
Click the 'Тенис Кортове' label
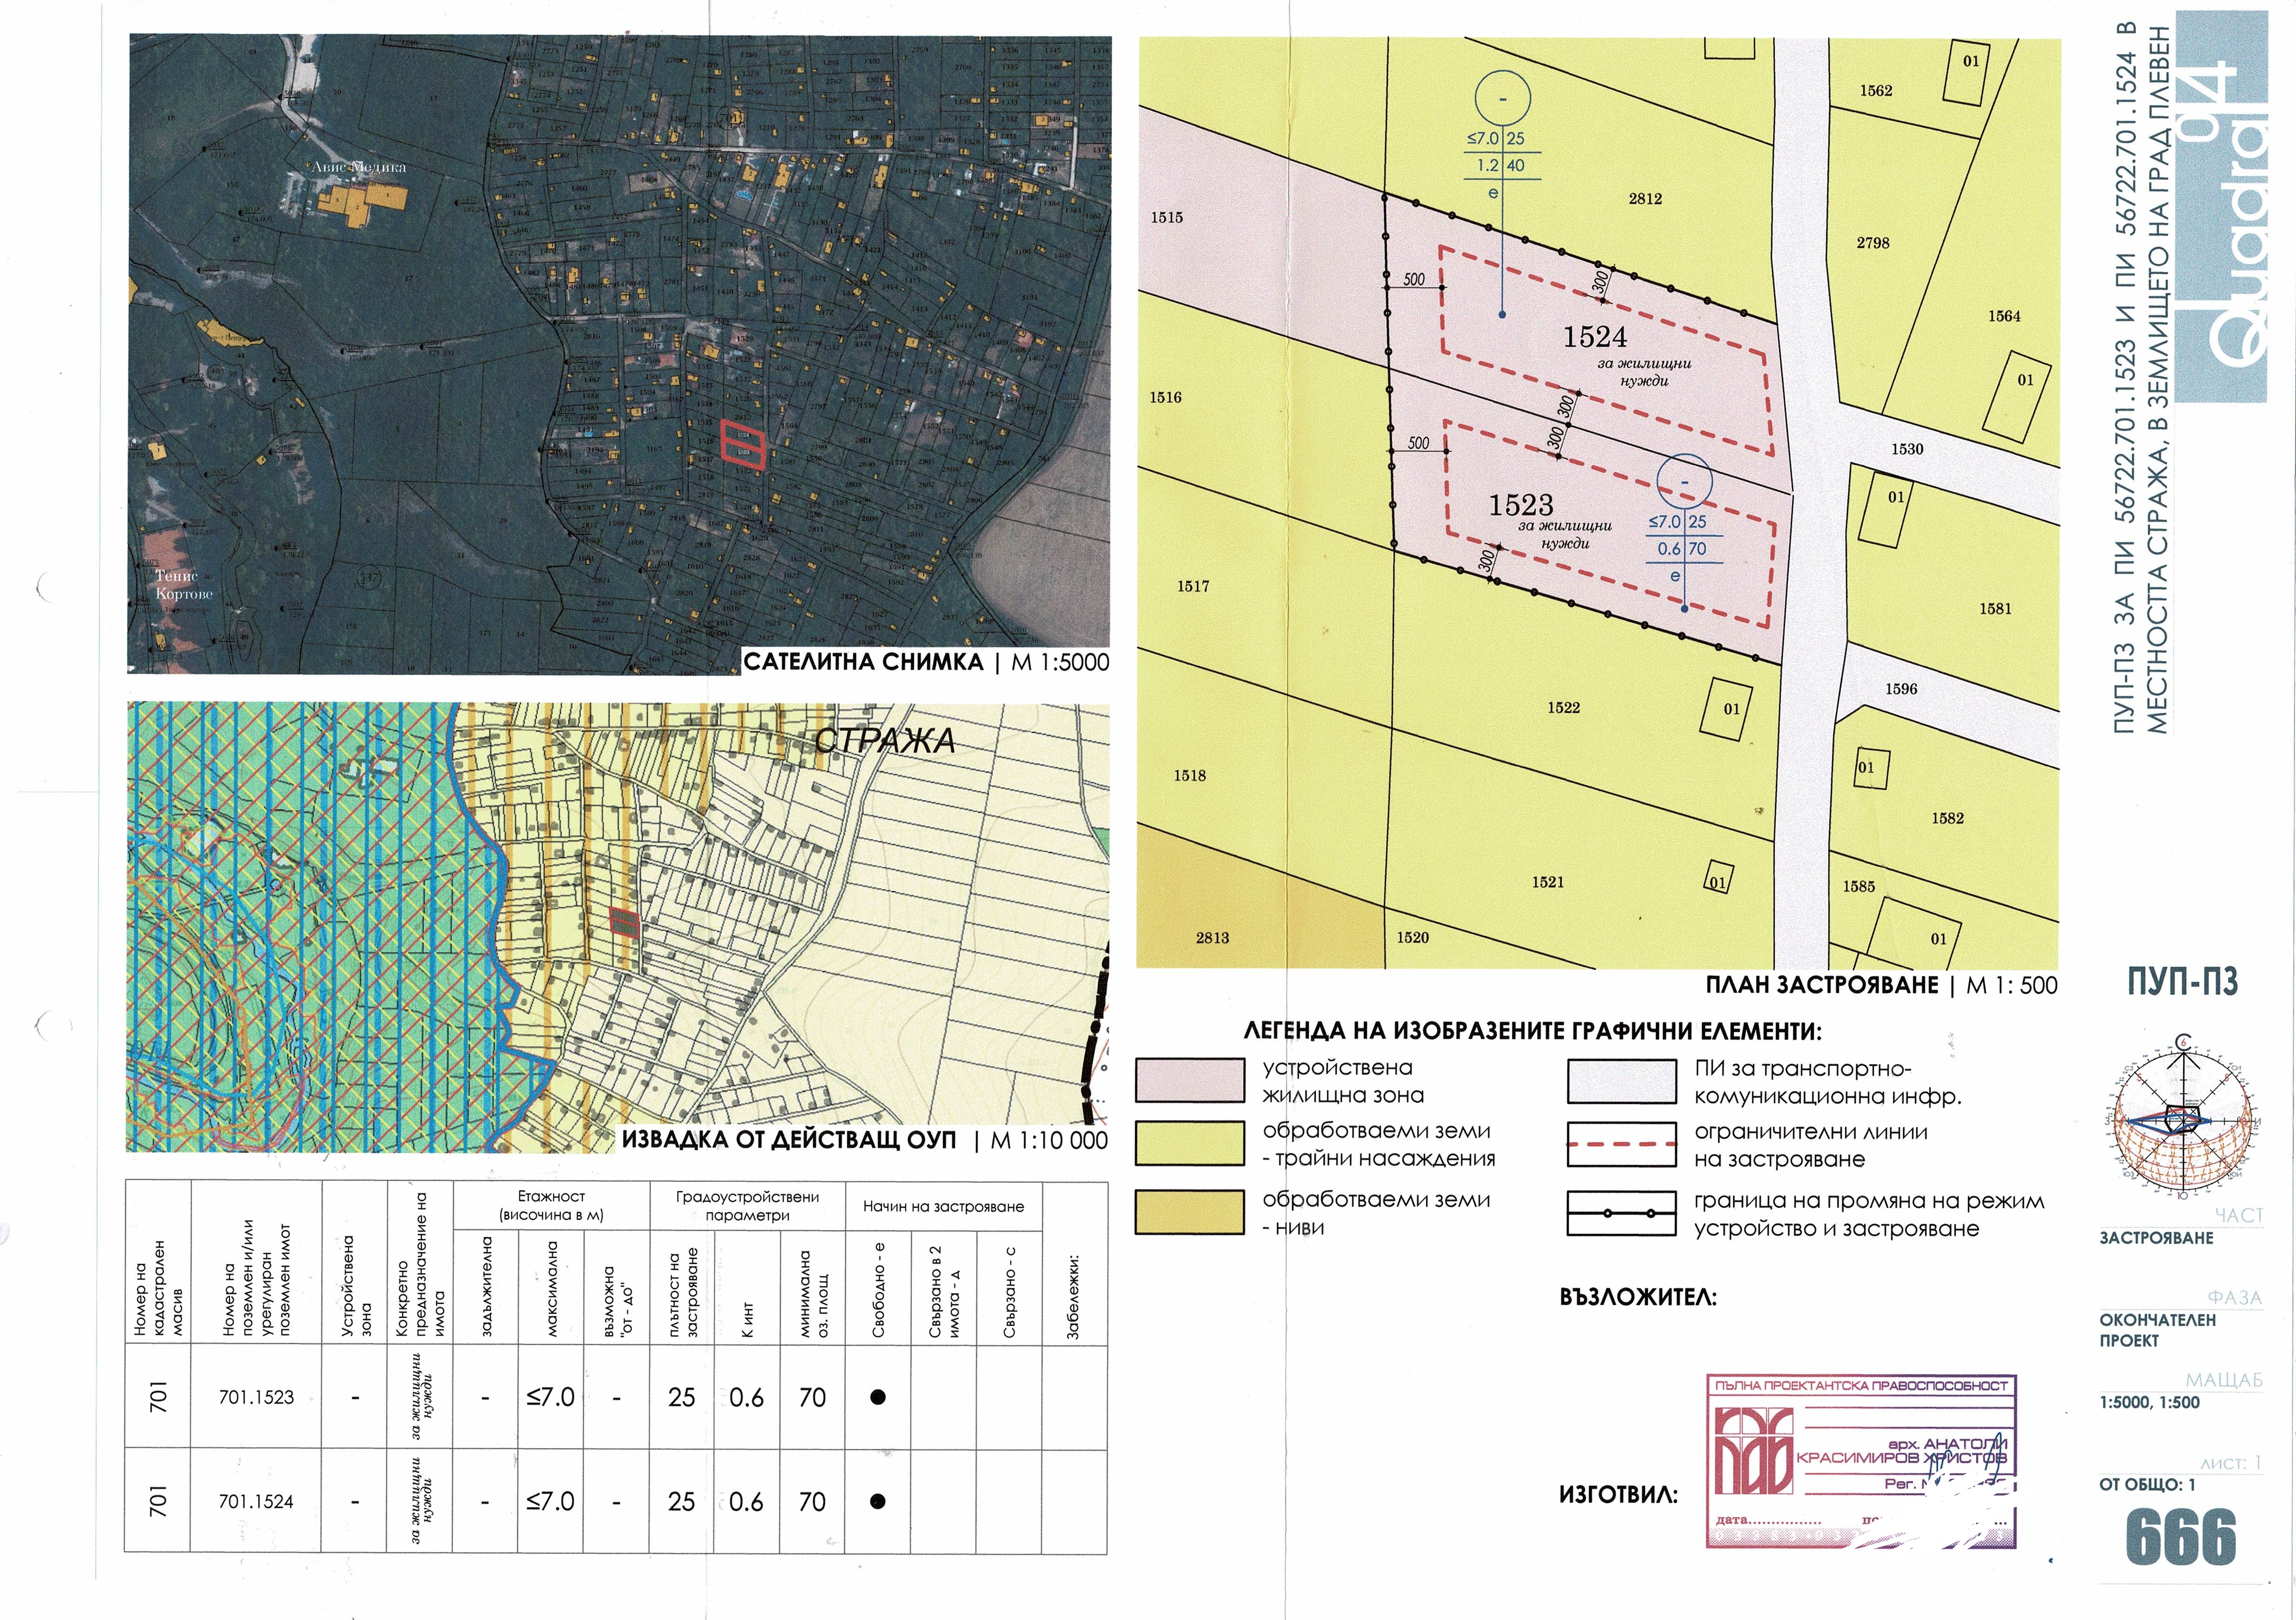pyautogui.click(x=184, y=584)
